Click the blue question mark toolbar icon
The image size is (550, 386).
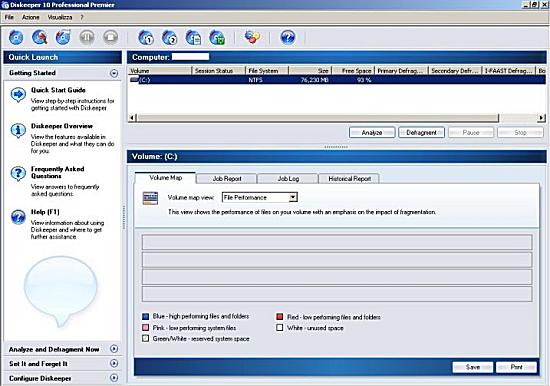pyautogui.click(x=288, y=37)
